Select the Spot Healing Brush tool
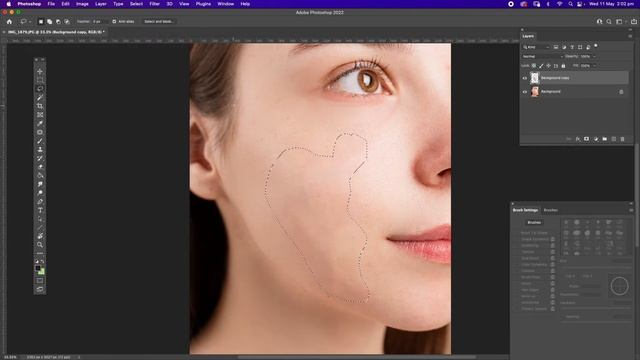Image resolution: width=640 pixels, height=360 pixels. tap(40, 132)
